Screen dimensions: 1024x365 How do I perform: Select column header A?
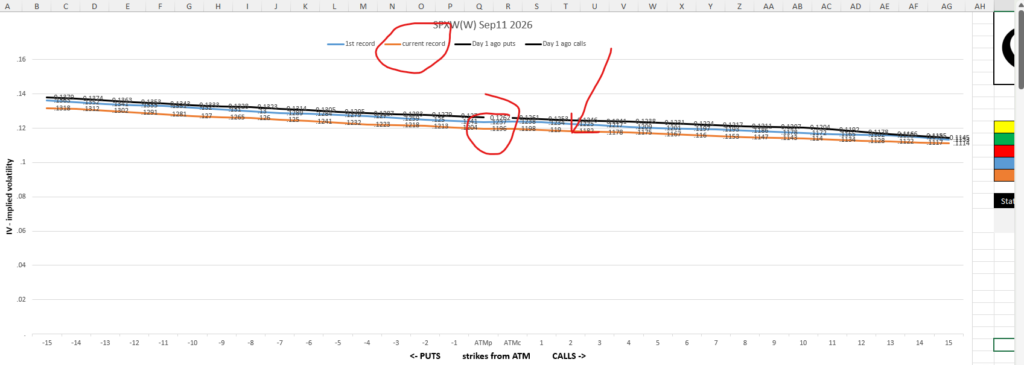8,5
